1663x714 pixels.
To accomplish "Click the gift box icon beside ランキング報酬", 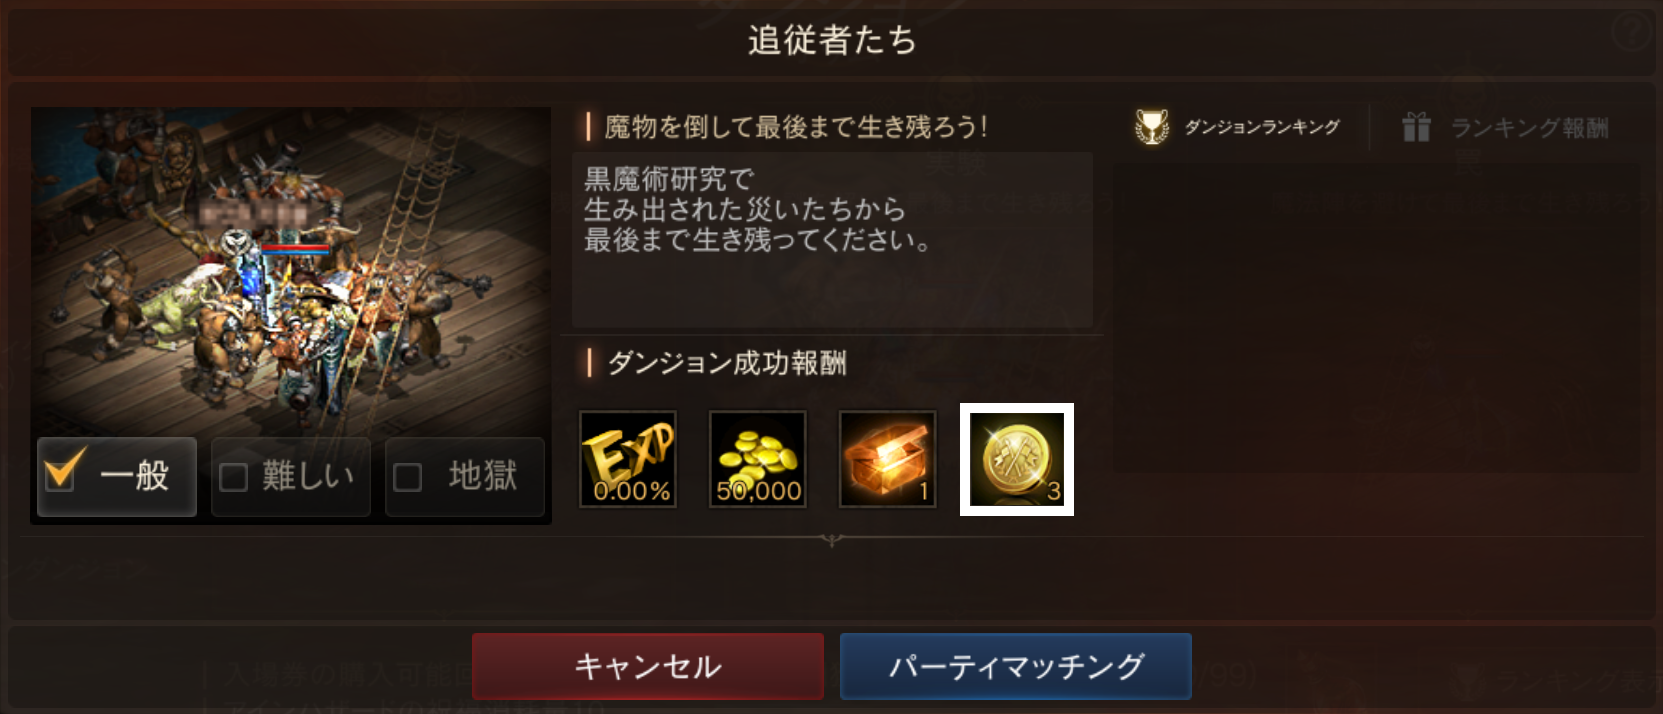I will click(1416, 127).
